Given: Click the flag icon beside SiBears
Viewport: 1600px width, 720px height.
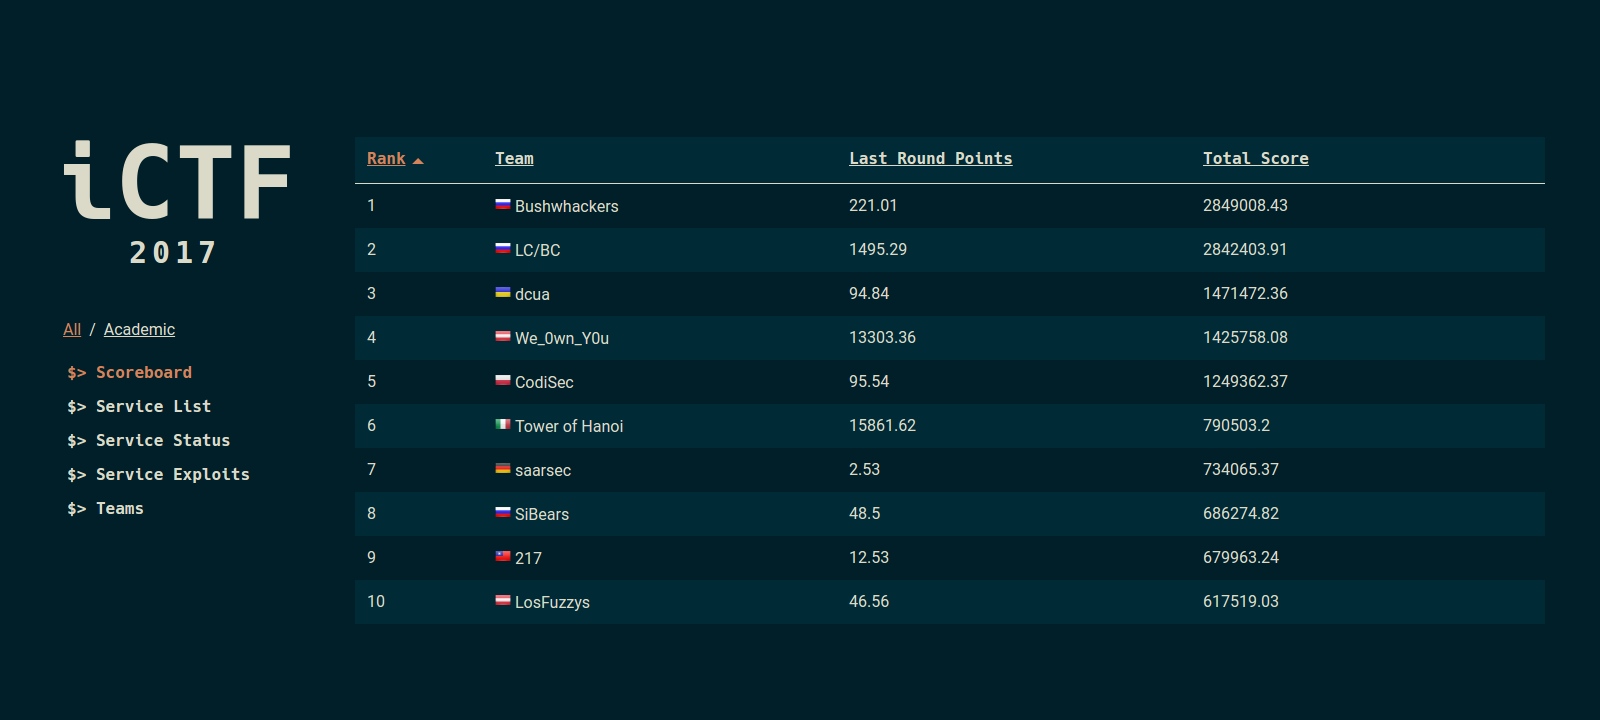Looking at the screenshot, I should point(503,512).
